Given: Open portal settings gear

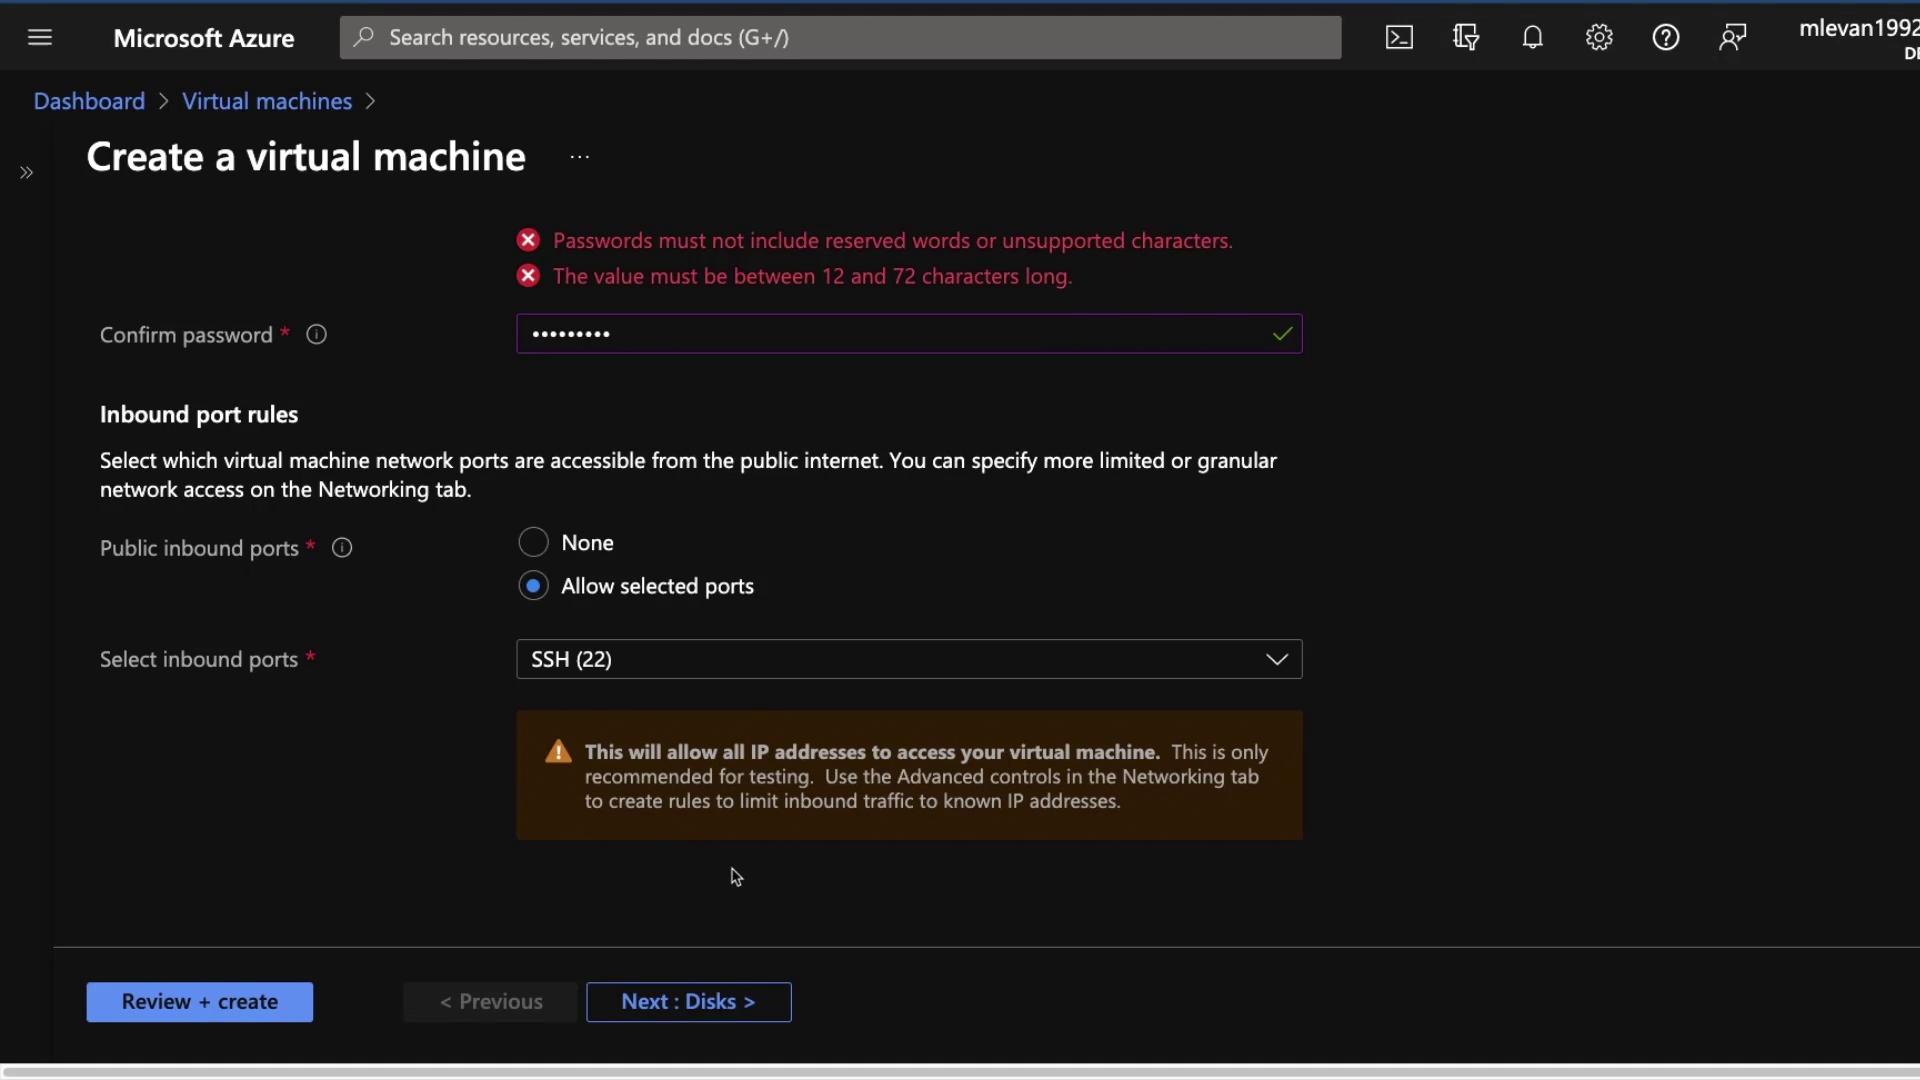Looking at the screenshot, I should pyautogui.click(x=1599, y=37).
